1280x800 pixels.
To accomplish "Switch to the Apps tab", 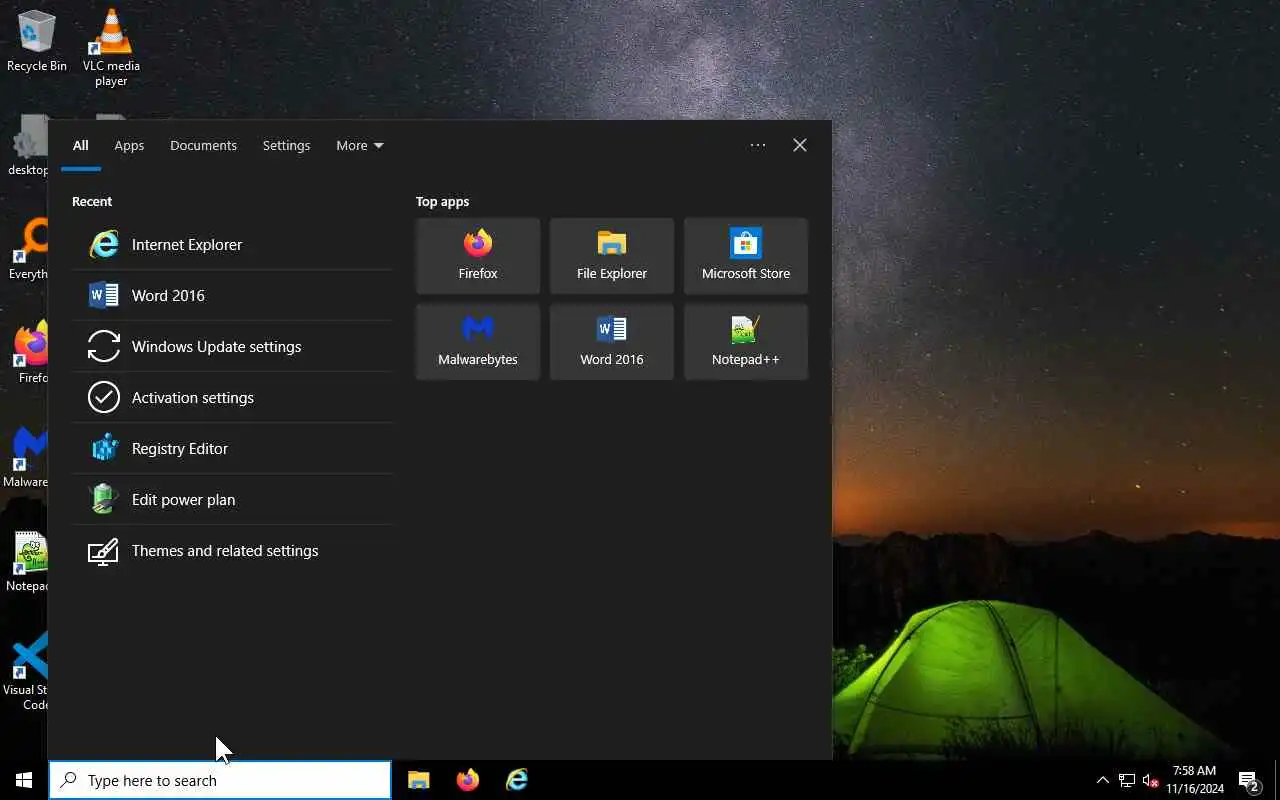I will tap(129, 145).
